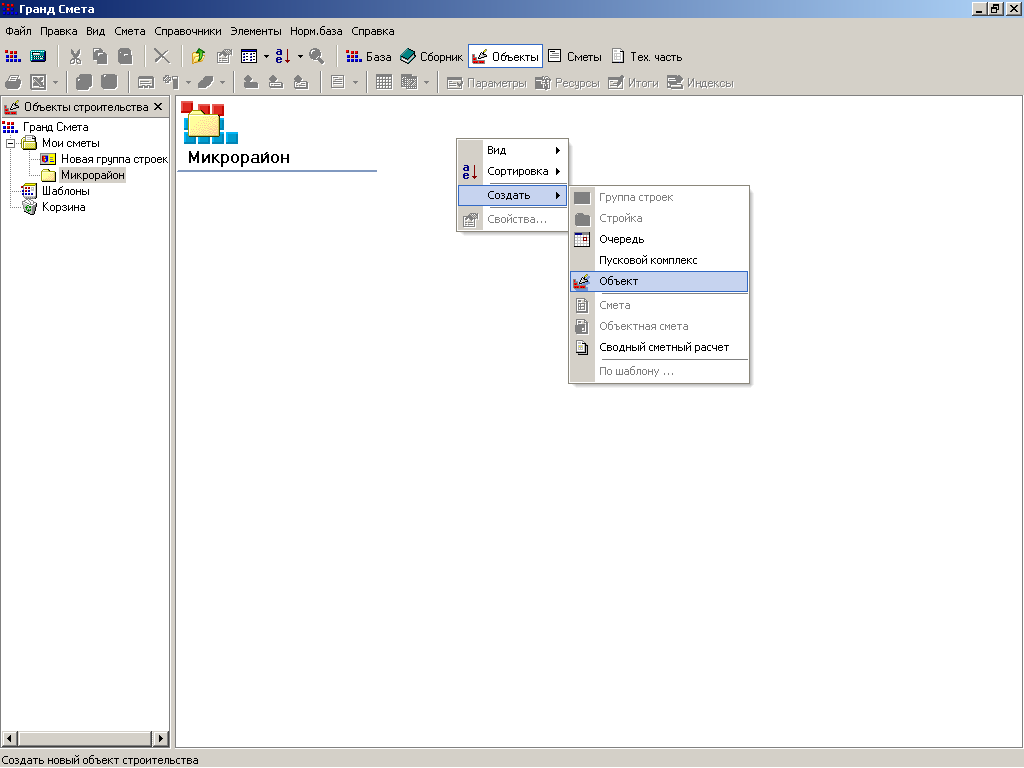The image size is (1024, 768).
Task: Open the view mode dropdown arrow
Action: click(266, 57)
